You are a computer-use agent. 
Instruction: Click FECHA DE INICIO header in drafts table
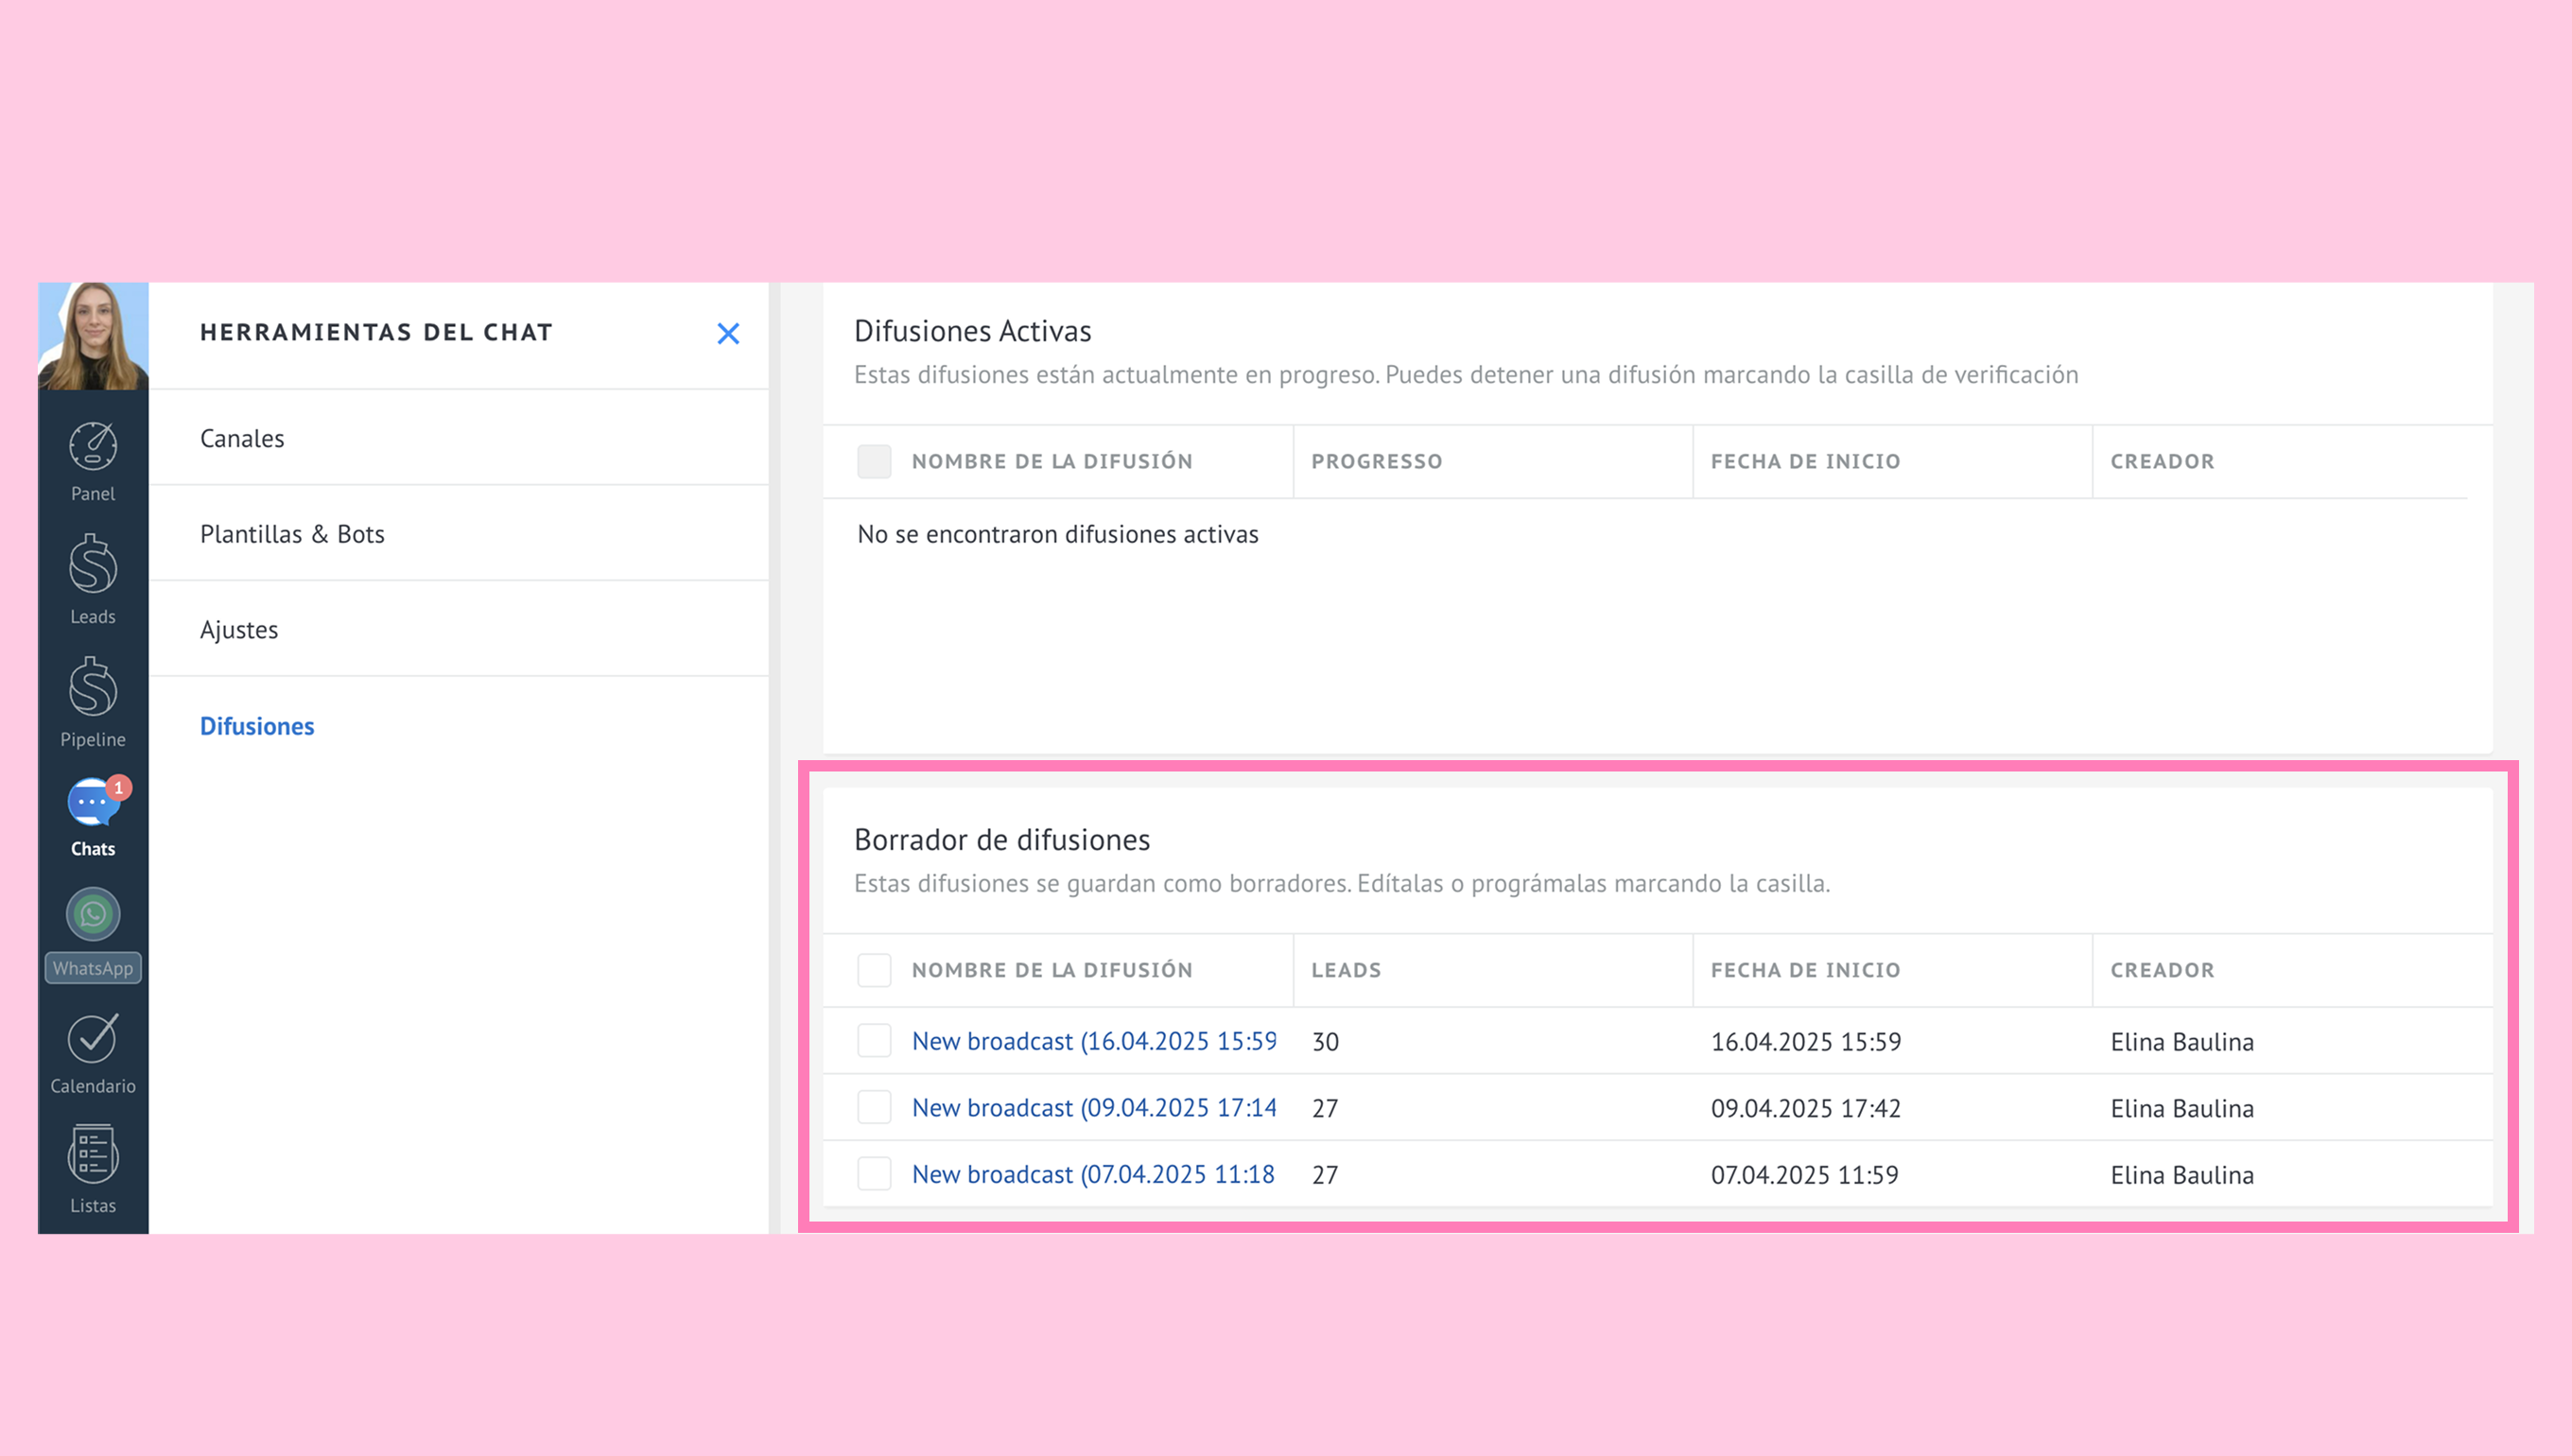click(x=1805, y=970)
